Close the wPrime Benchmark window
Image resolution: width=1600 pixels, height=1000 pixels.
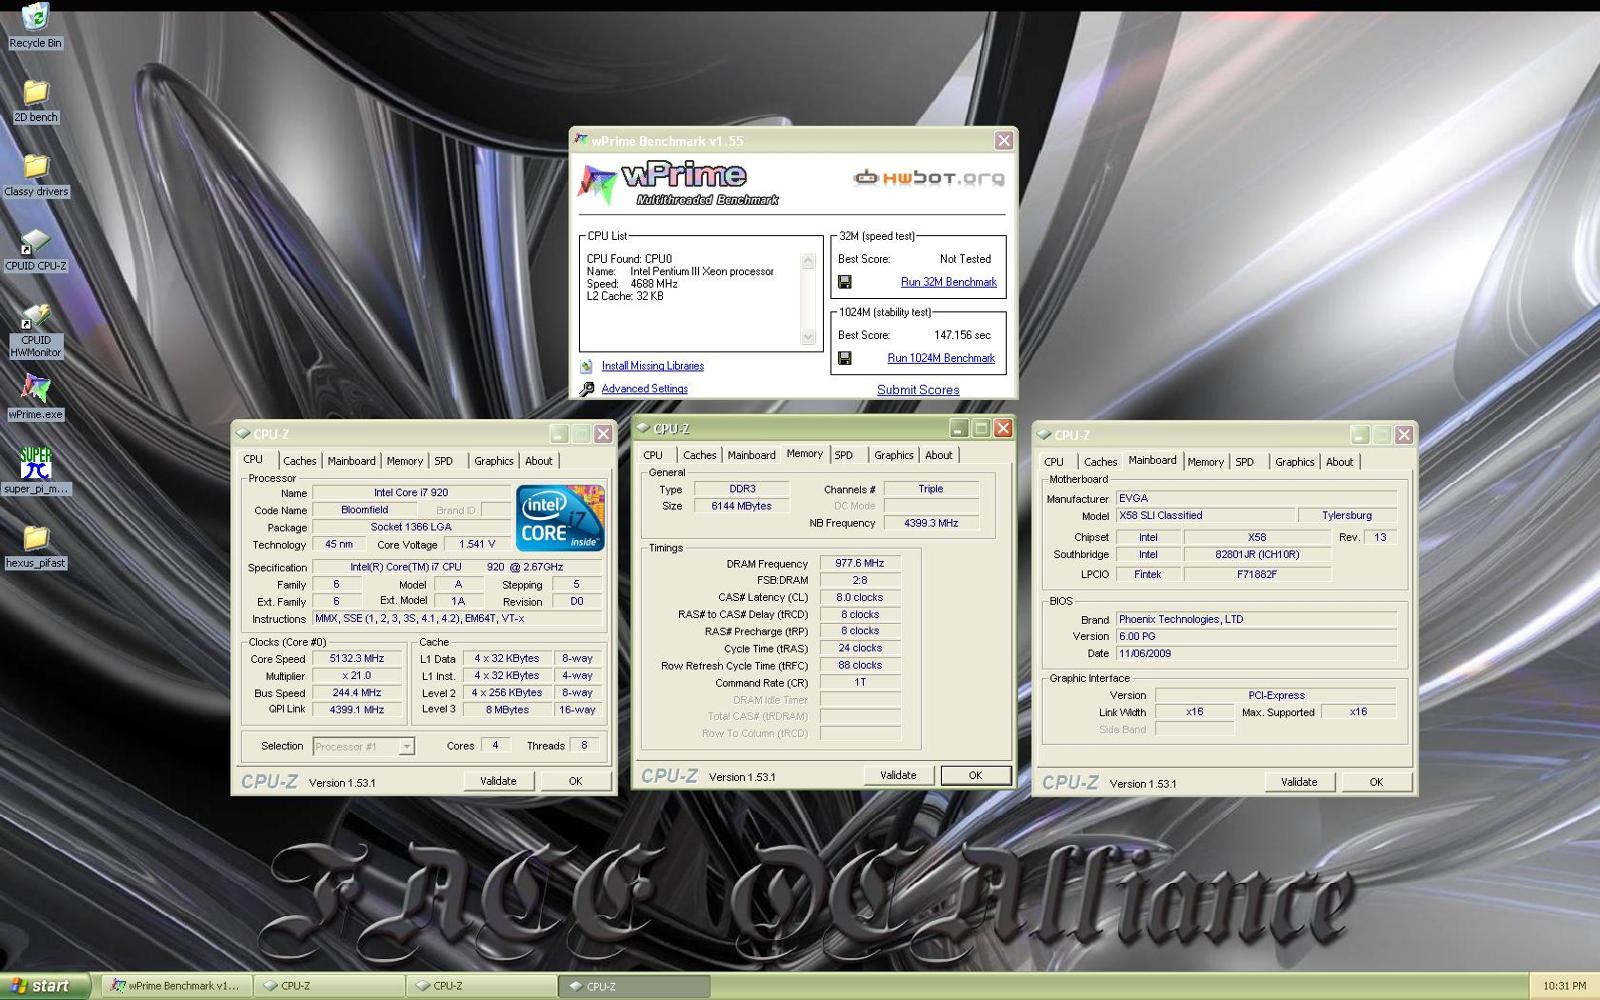1004,141
